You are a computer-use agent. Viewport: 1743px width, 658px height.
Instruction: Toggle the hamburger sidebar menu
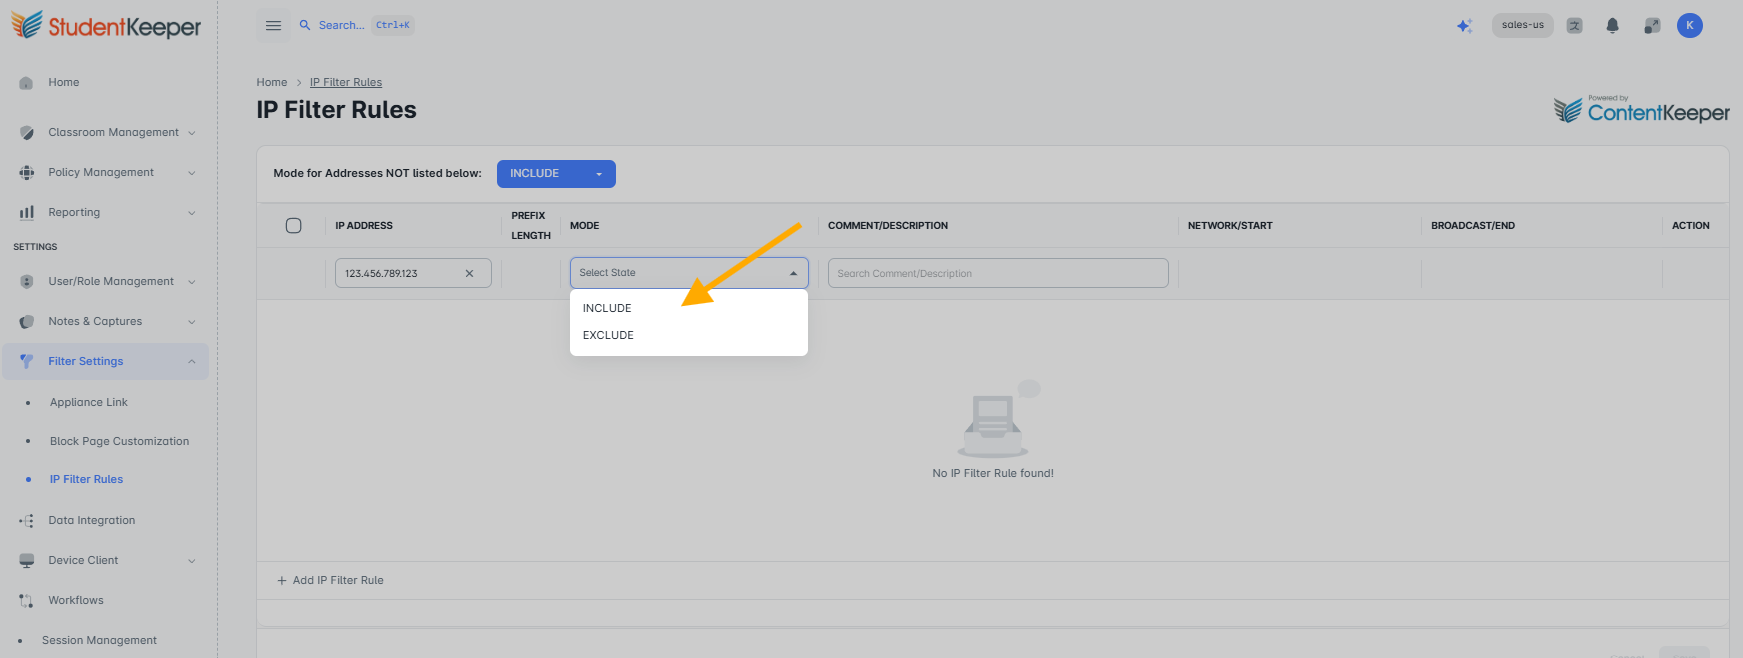pyautogui.click(x=273, y=26)
